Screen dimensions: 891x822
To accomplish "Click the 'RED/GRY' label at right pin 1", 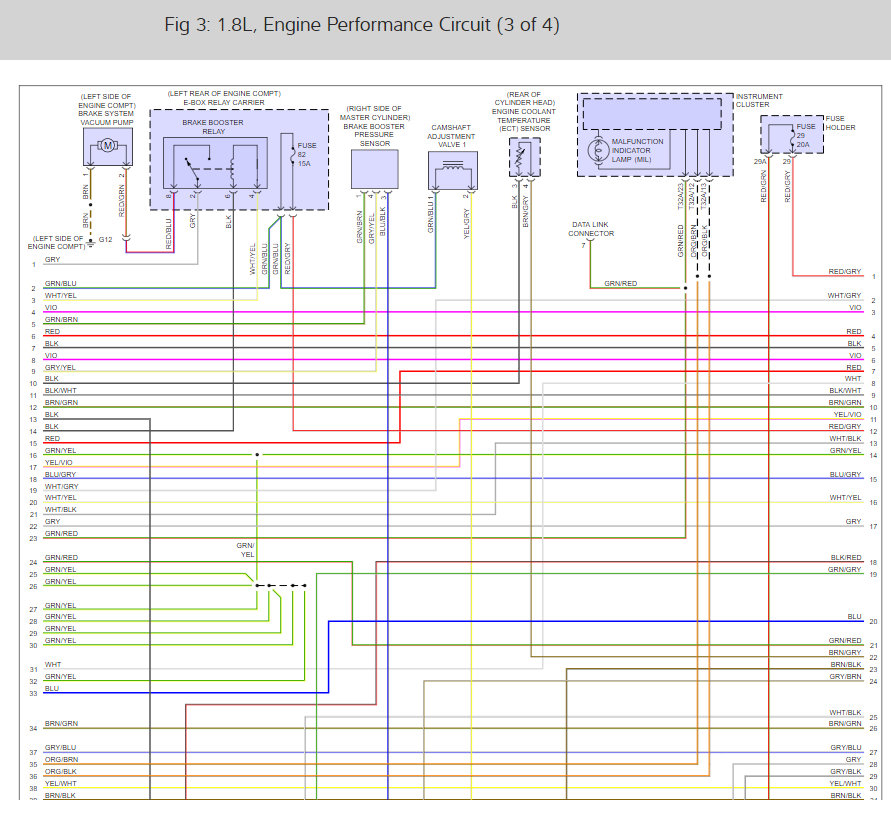I will (x=845, y=272).
